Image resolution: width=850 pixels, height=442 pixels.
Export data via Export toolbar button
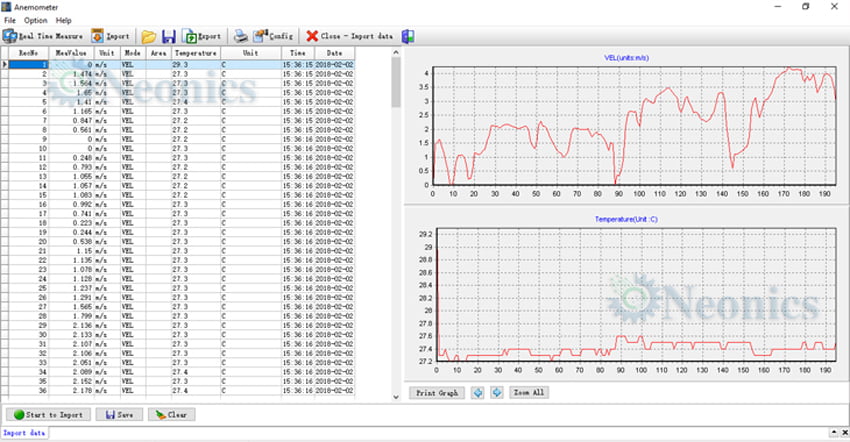coord(202,36)
